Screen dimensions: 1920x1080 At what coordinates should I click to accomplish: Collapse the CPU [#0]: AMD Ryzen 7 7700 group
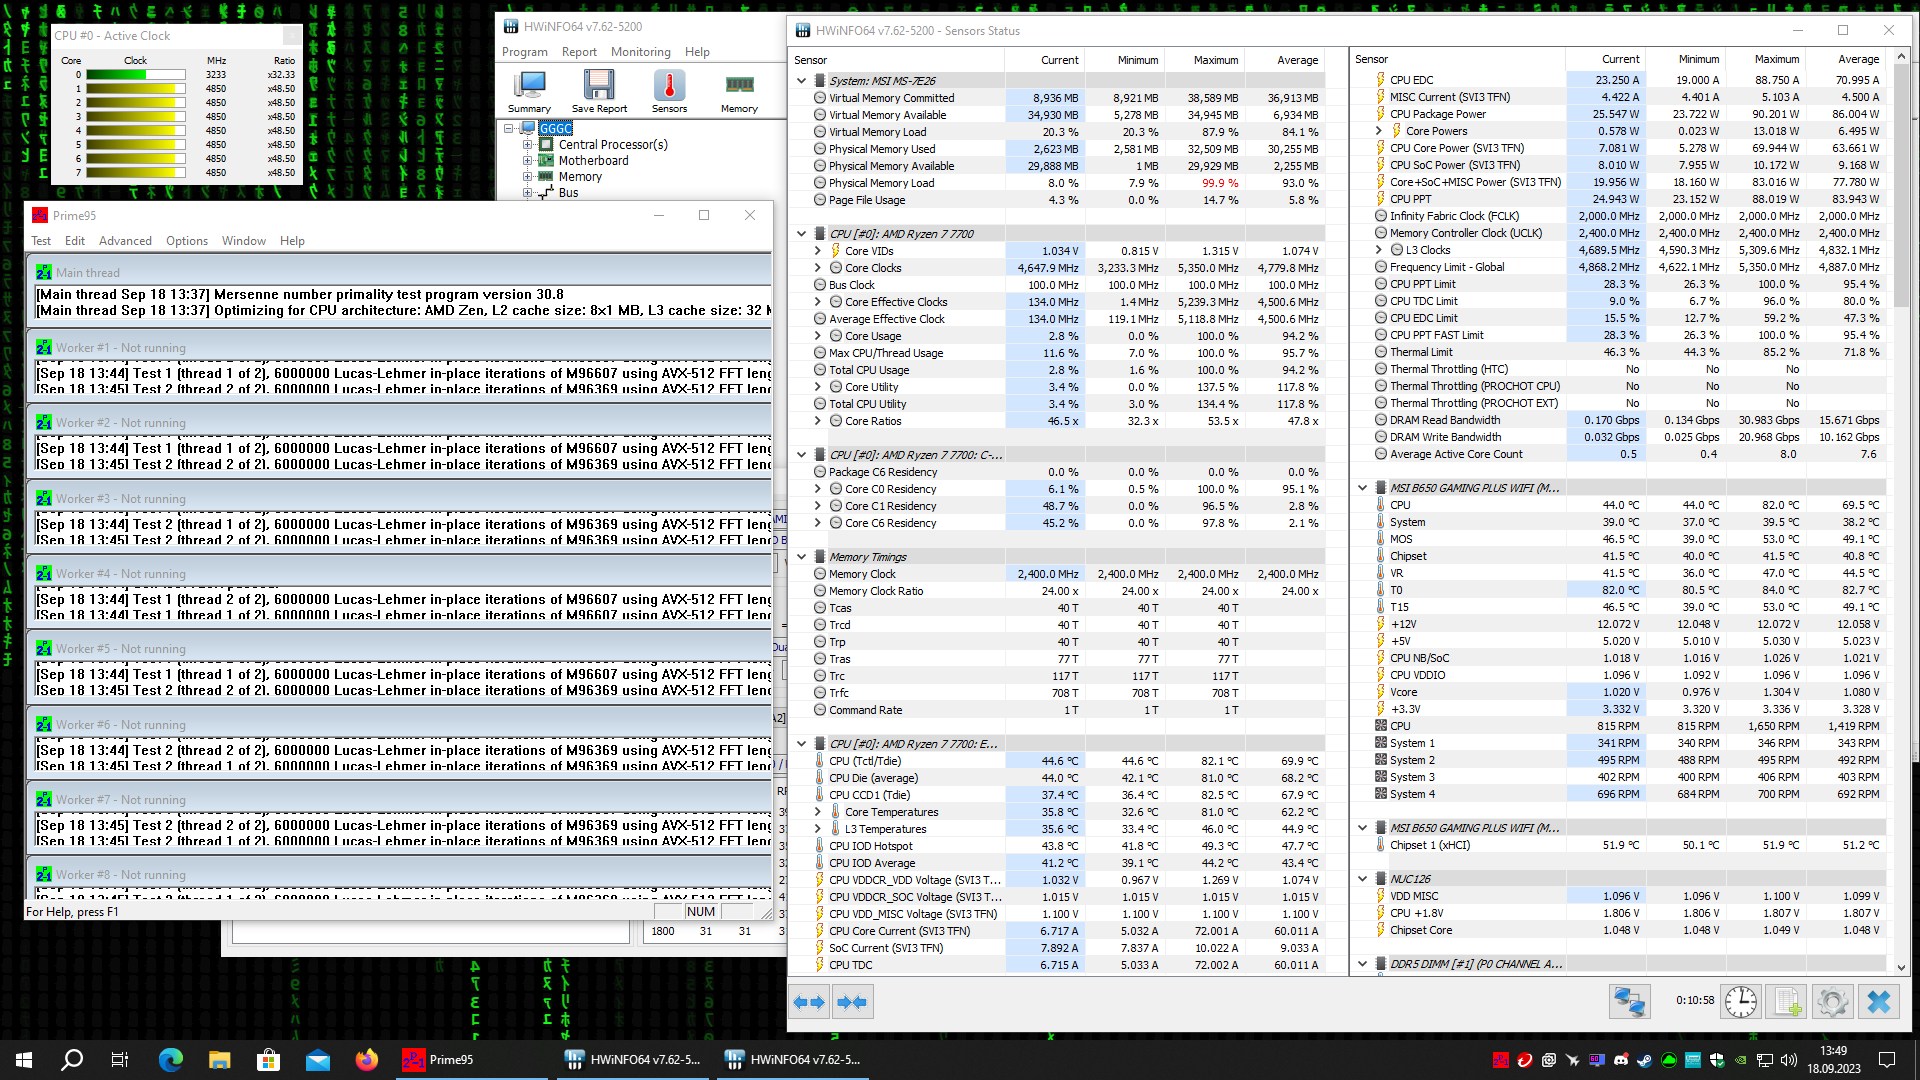click(801, 234)
